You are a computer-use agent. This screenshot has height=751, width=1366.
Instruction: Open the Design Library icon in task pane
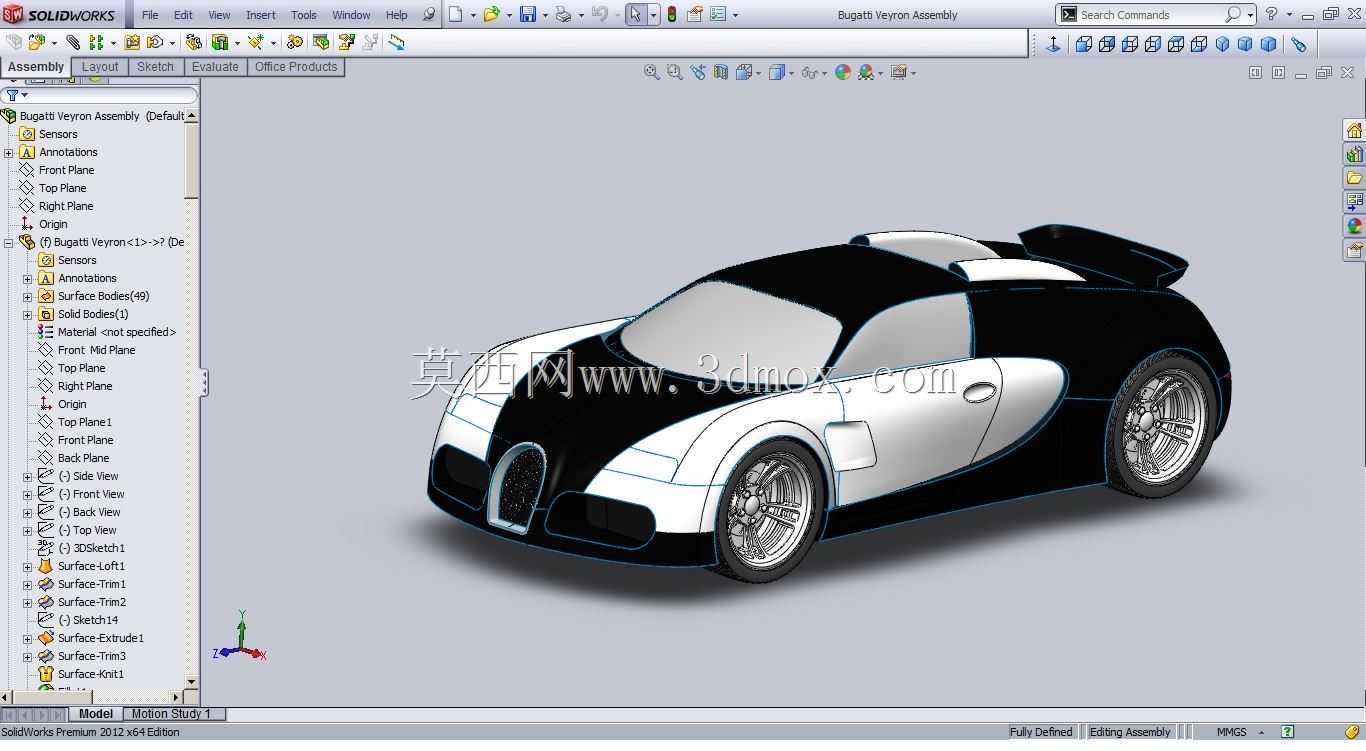(1354, 155)
